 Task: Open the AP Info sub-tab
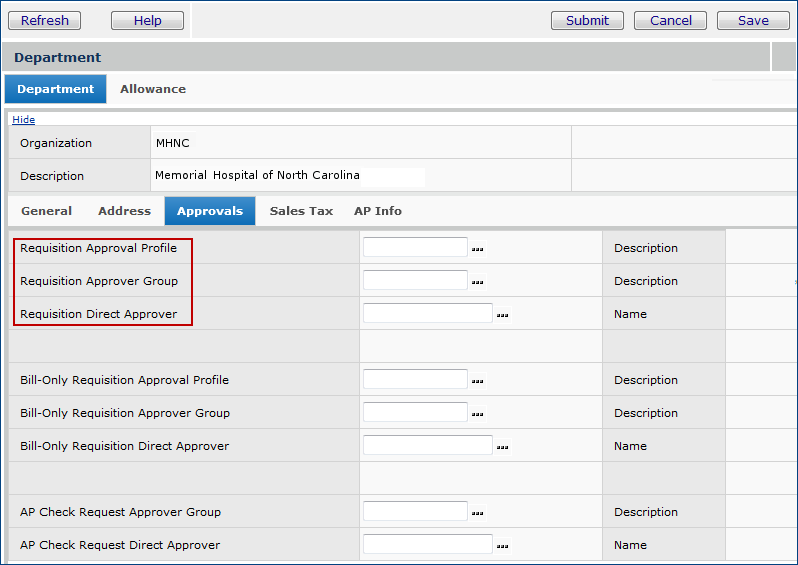point(378,211)
